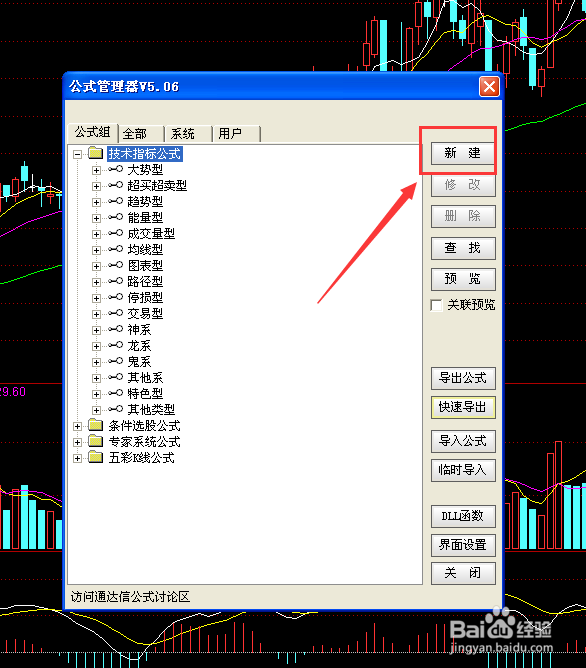Expand the 能量型 node
This screenshot has width=586, height=668.
tap(96, 218)
